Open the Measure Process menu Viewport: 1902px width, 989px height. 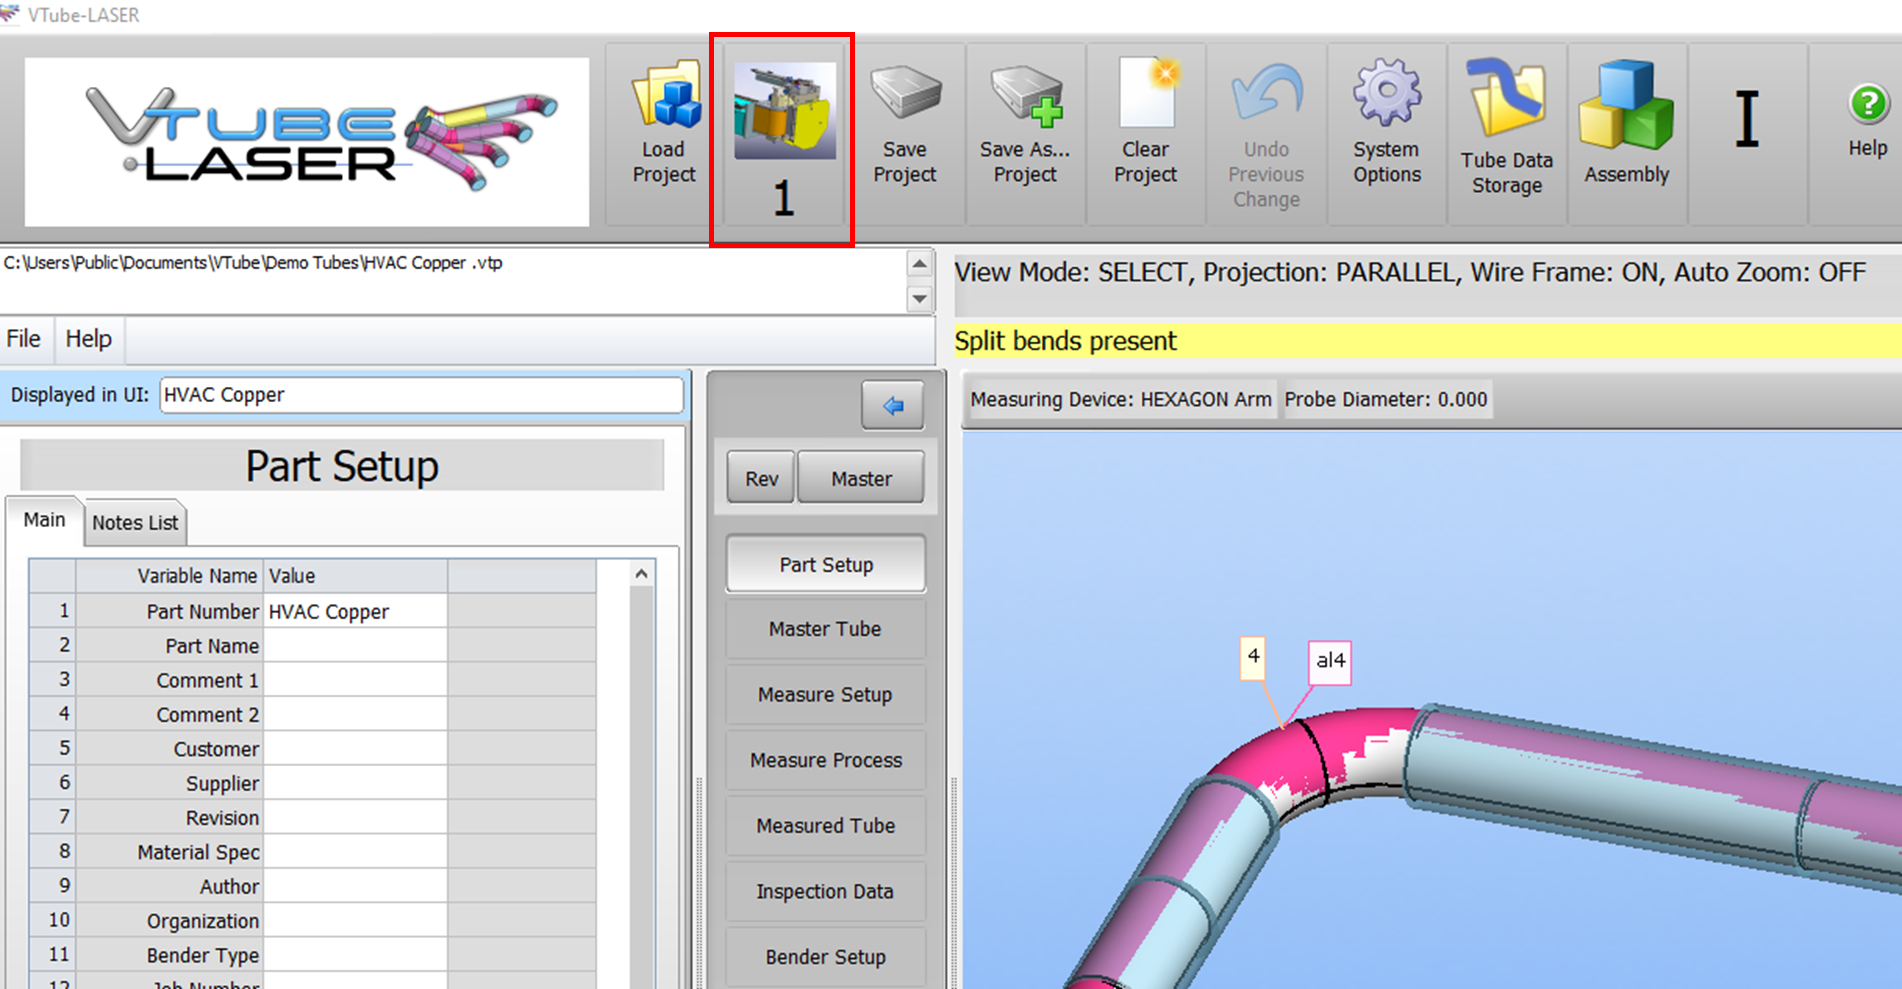pos(826,760)
